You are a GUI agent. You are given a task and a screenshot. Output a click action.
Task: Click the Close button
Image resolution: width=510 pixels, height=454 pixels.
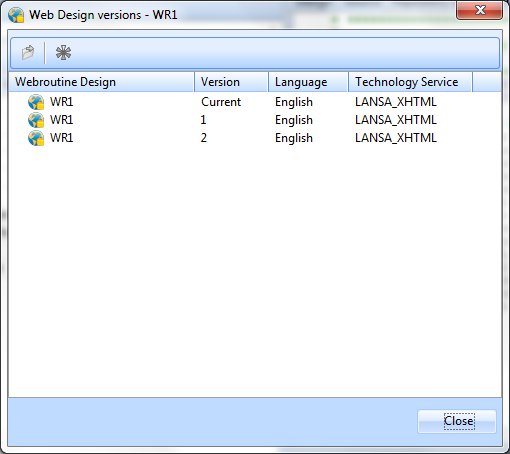point(457,421)
